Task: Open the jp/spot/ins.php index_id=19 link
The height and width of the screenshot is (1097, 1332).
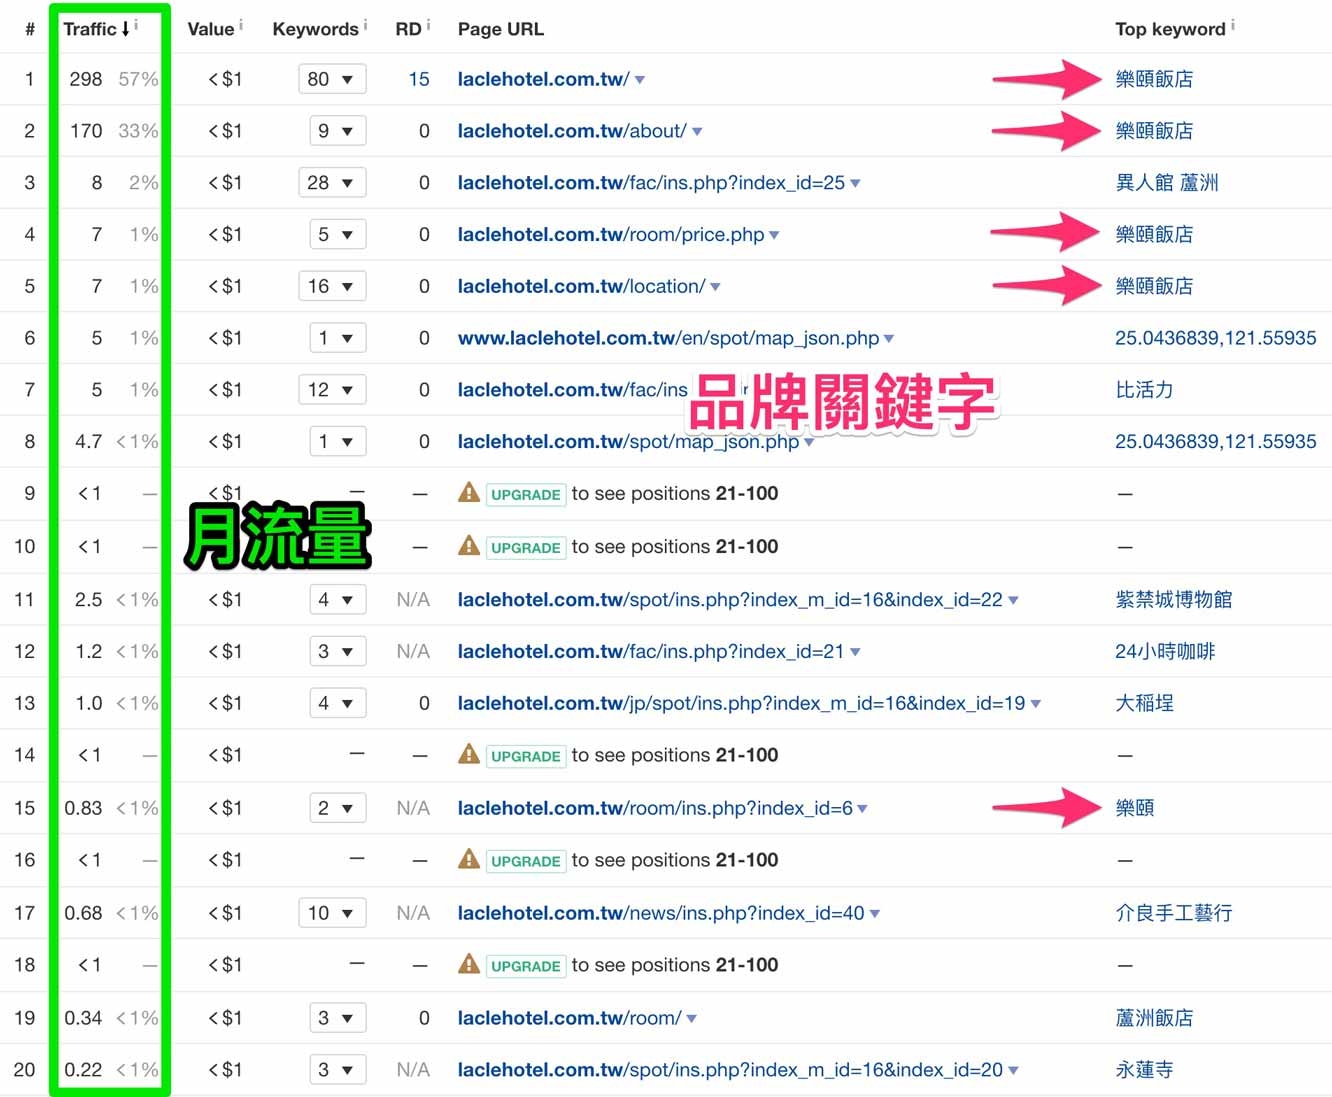Action: (741, 704)
